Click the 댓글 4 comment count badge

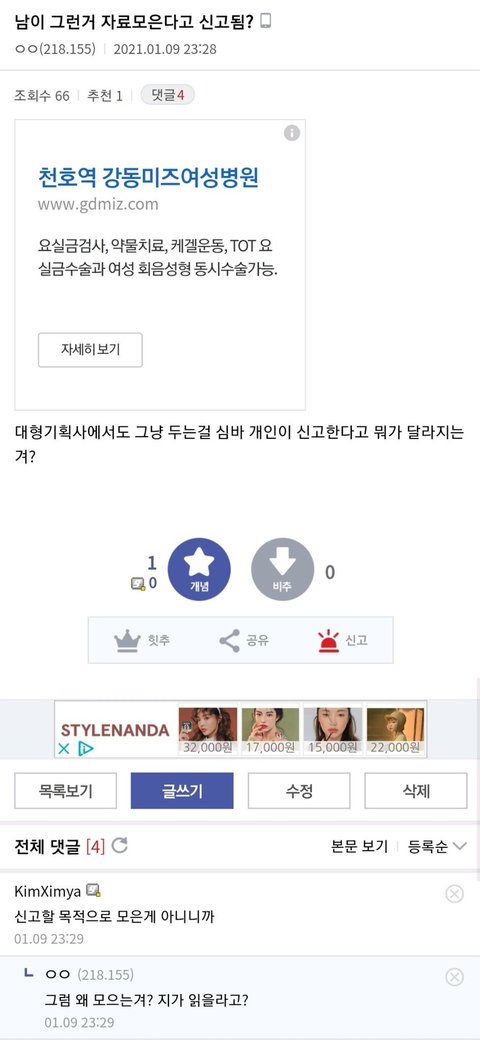[x=167, y=96]
